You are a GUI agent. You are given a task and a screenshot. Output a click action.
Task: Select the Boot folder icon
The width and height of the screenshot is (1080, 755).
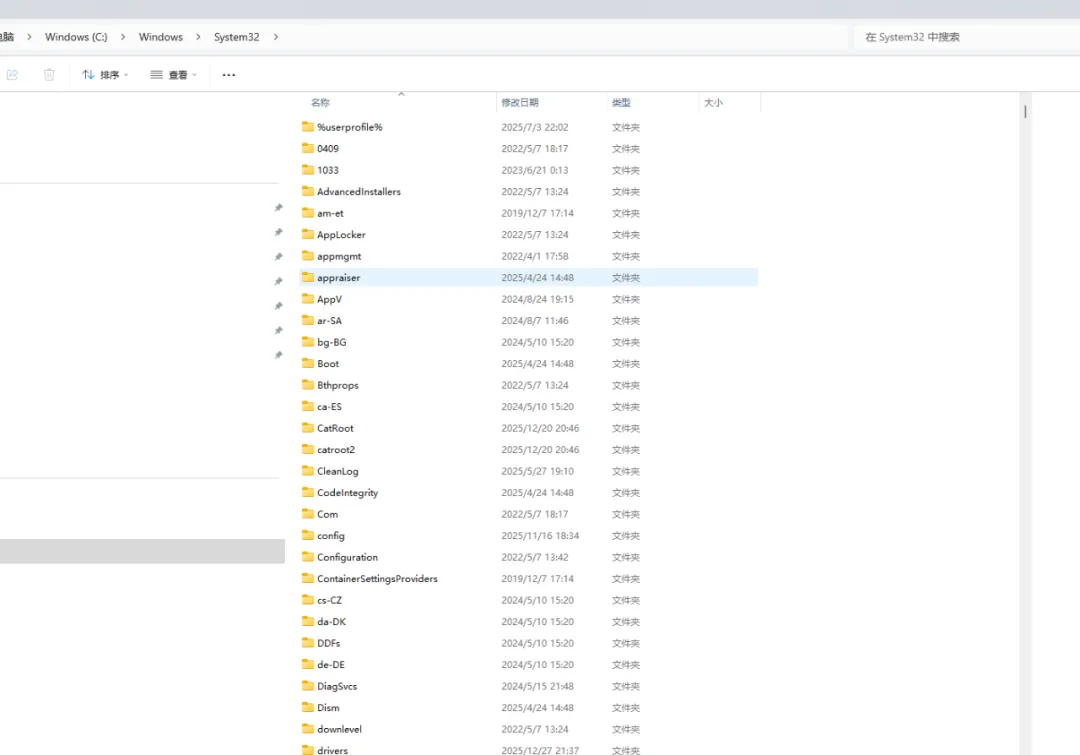pos(308,363)
